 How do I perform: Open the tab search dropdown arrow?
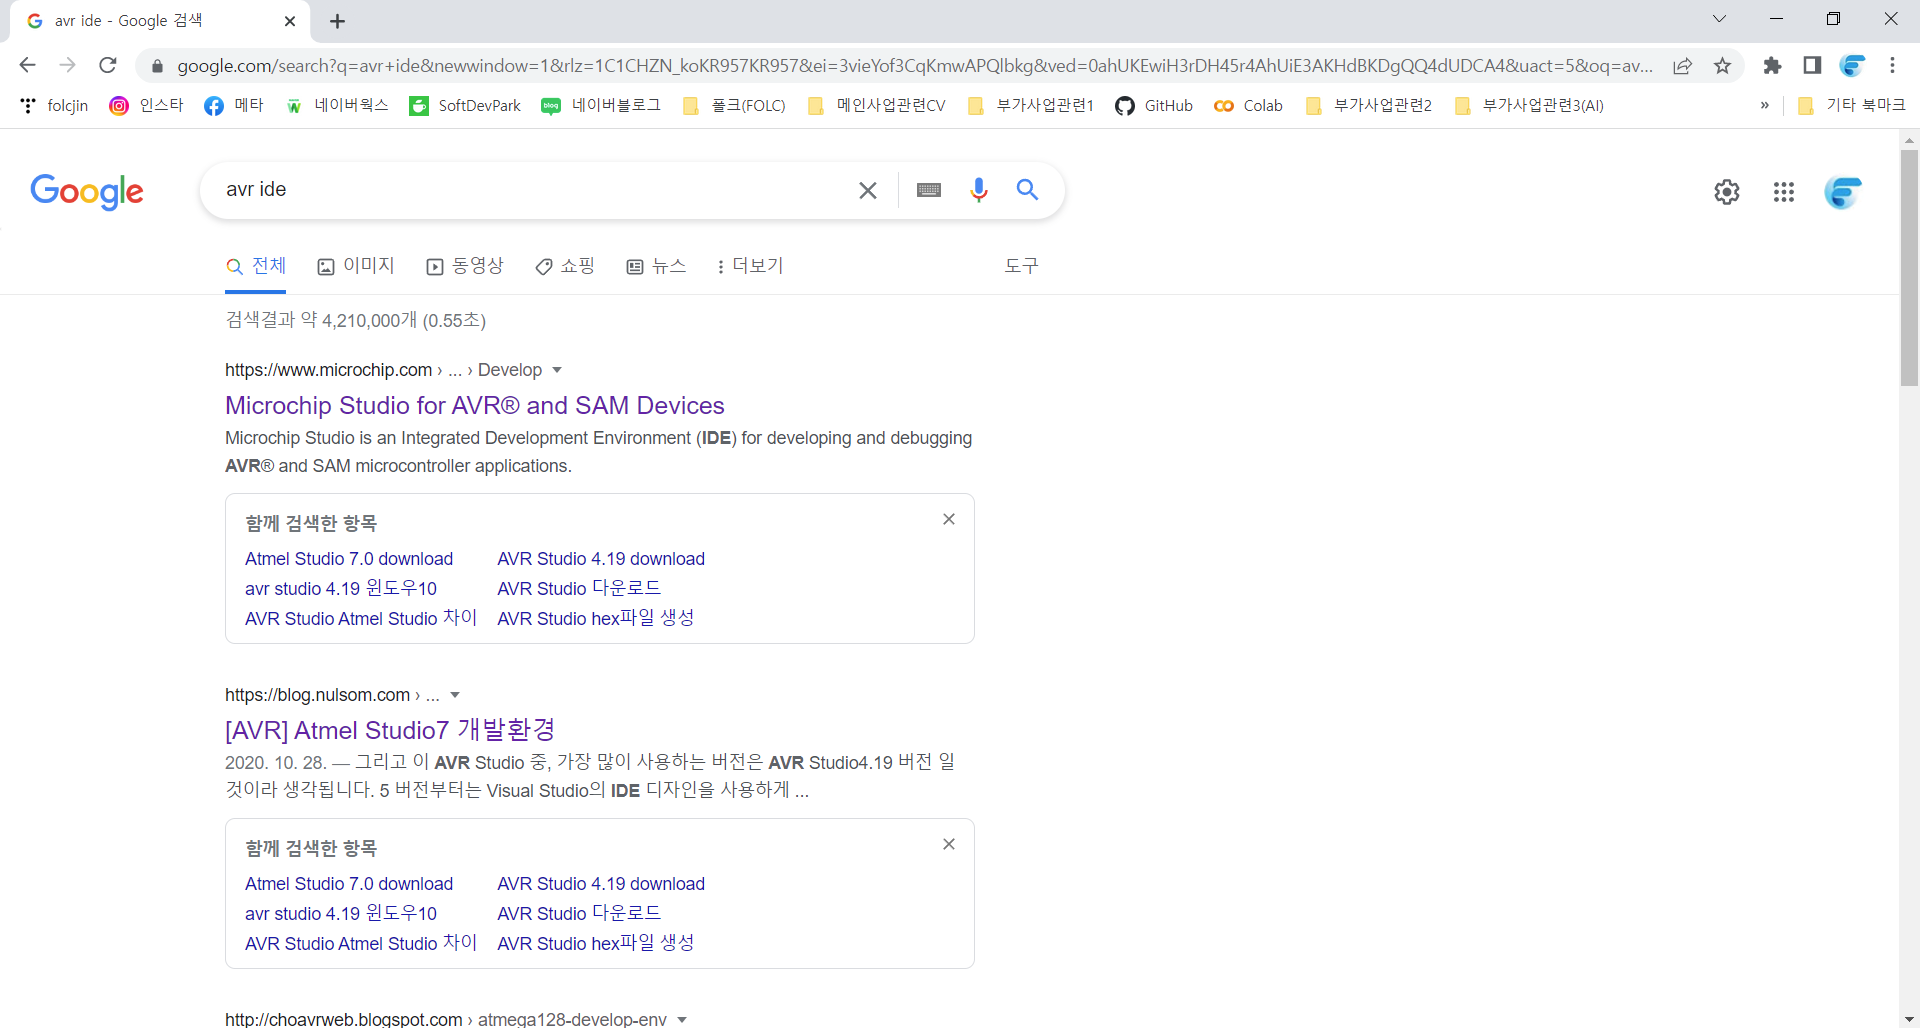tap(1719, 19)
